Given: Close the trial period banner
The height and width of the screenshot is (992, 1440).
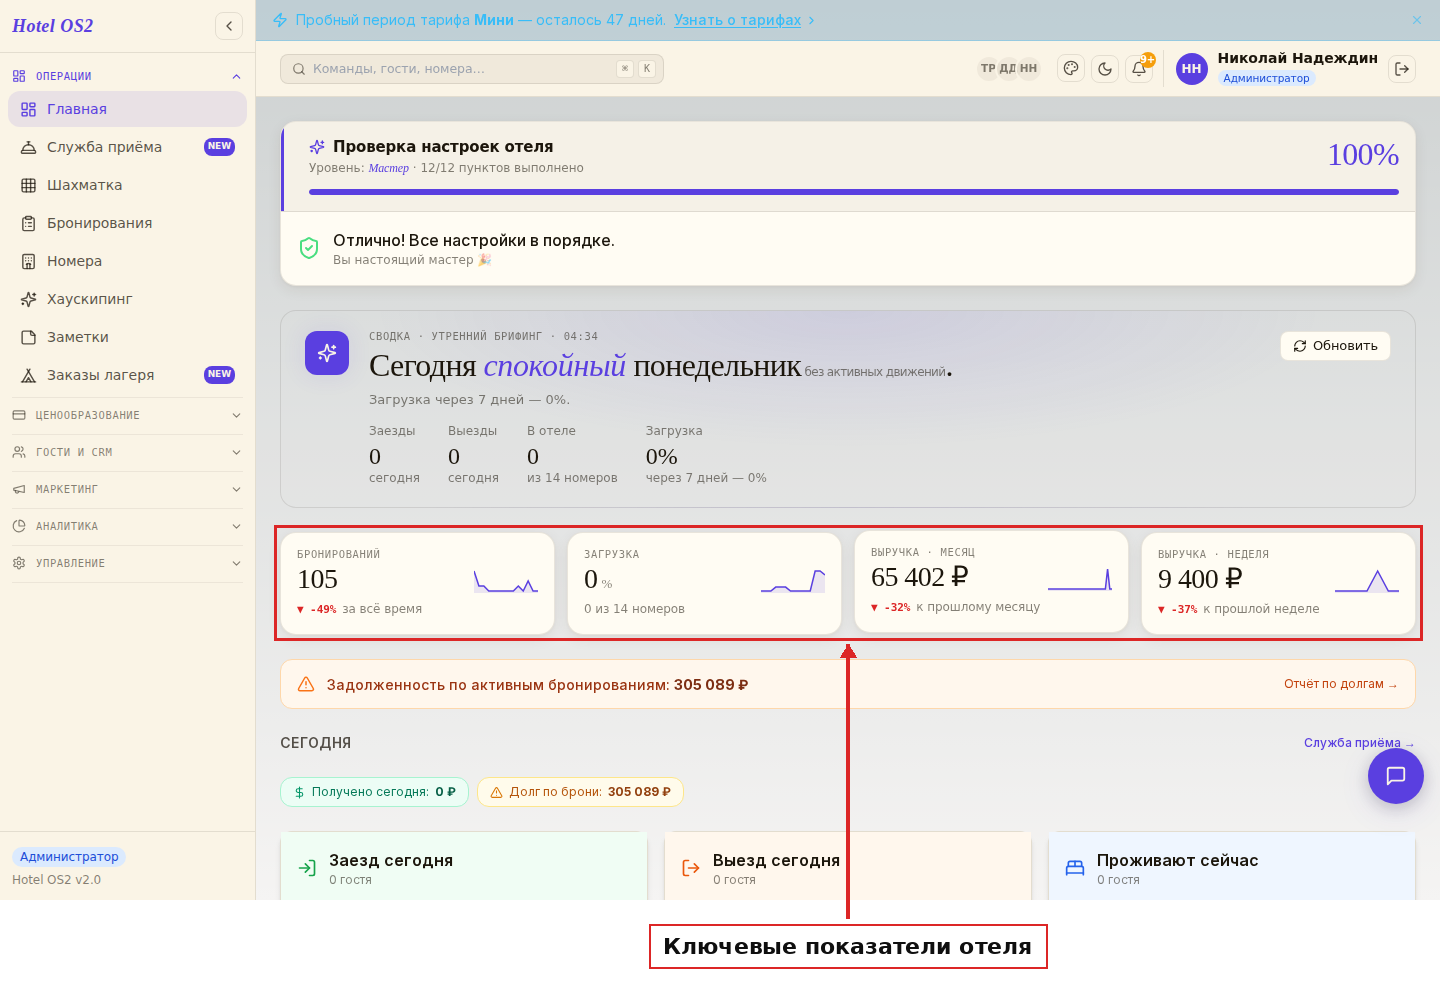Looking at the screenshot, I should pyautogui.click(x=1417, y=20).
